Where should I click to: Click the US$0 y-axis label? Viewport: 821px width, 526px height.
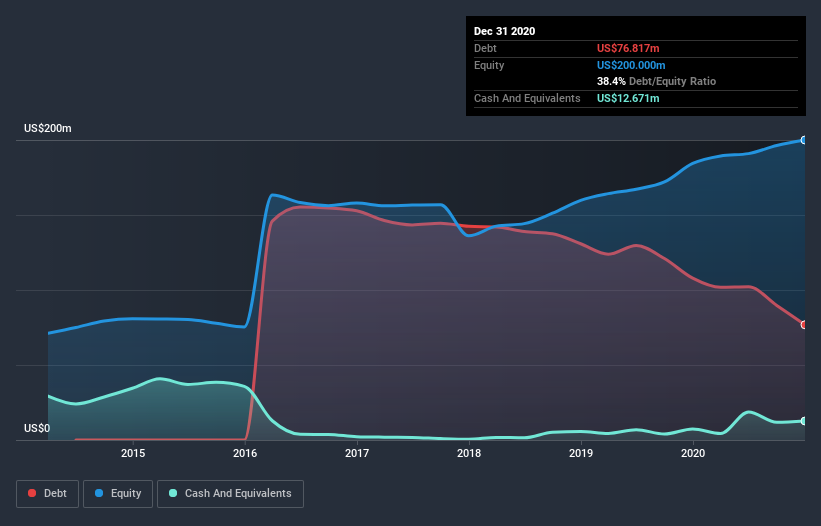[x=37, y=429]
